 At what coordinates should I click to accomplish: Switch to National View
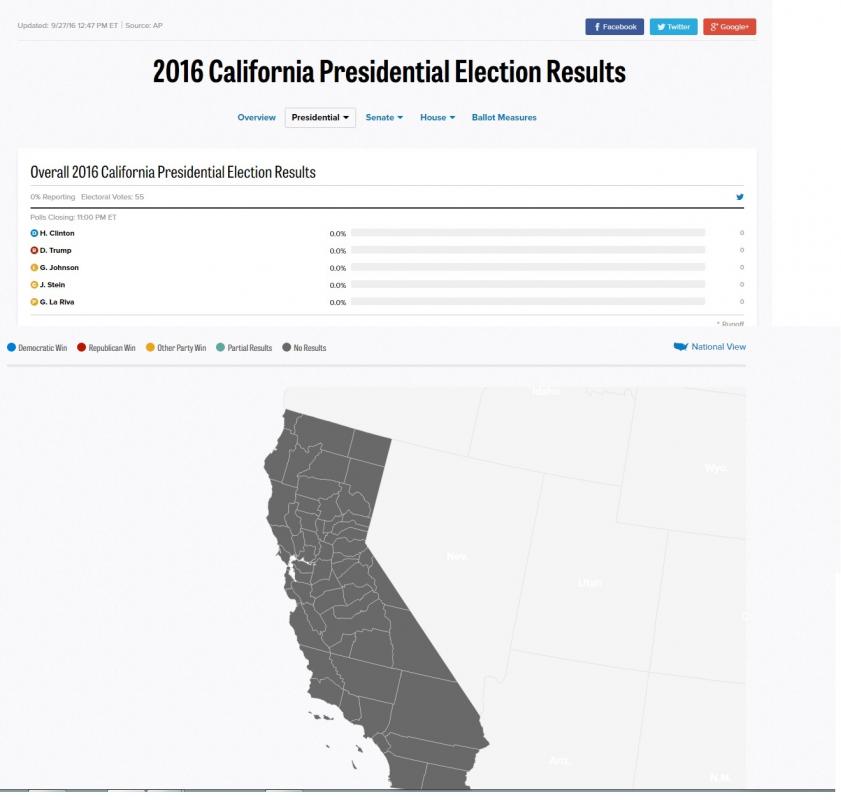[718, 347]
